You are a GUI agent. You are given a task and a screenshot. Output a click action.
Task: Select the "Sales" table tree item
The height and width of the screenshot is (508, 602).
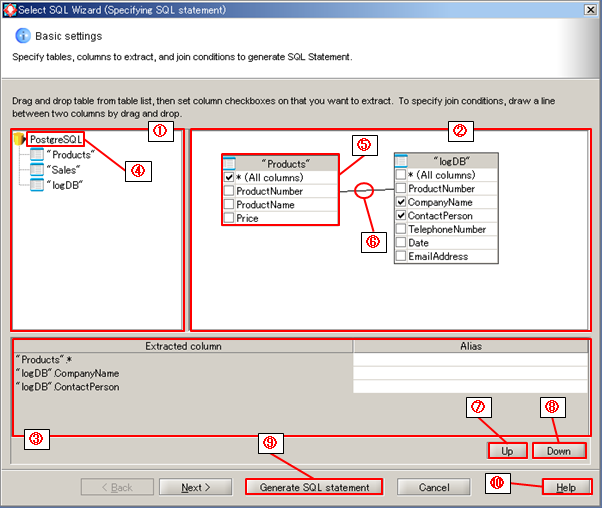pos(63,170)
